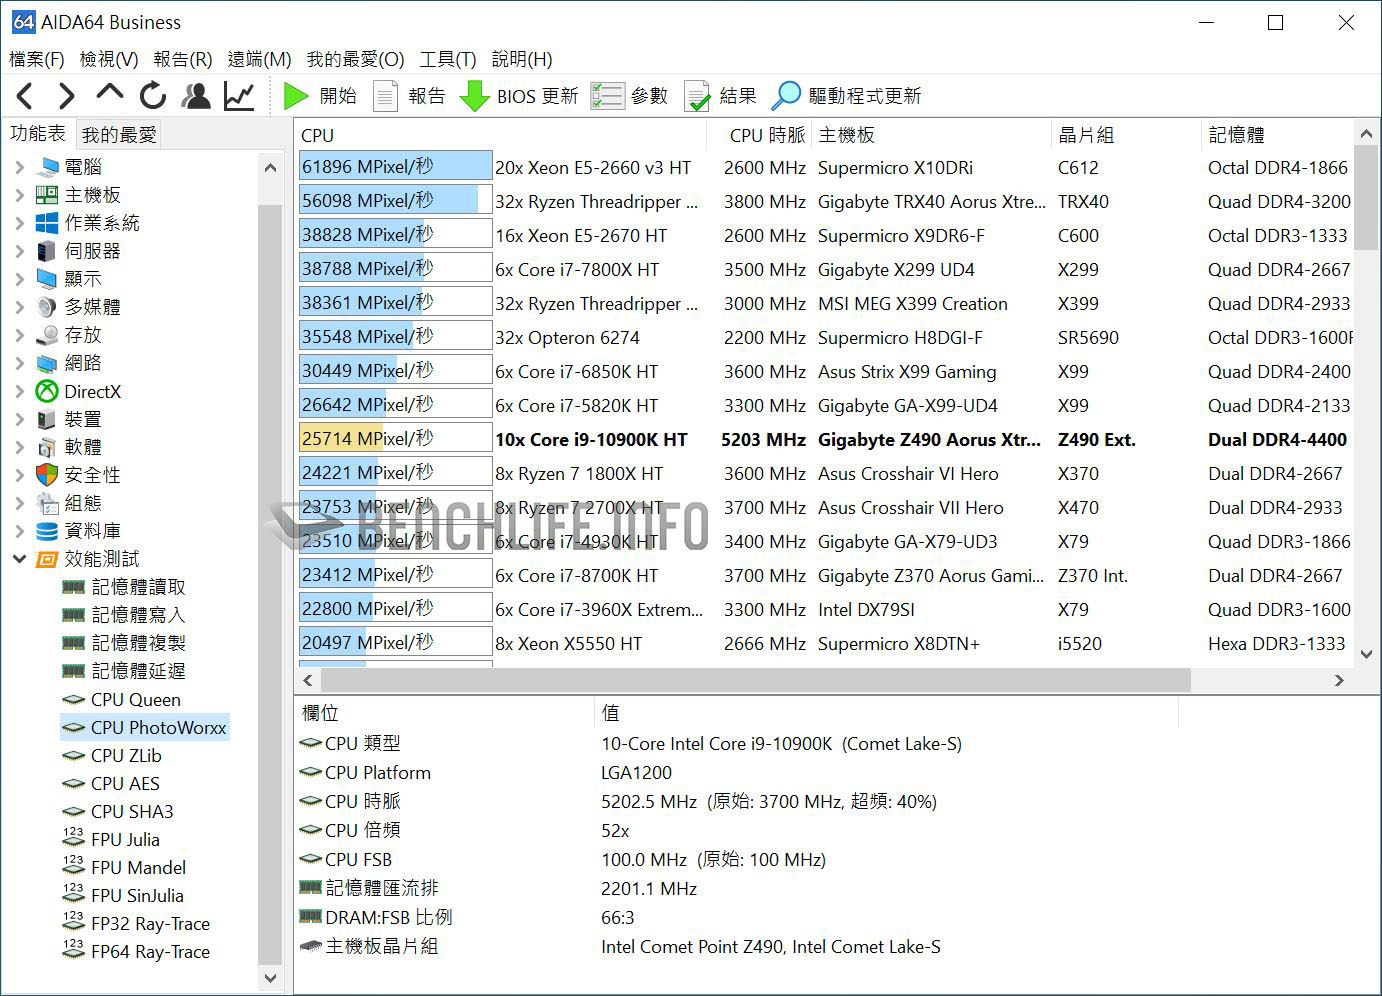Click the graph chart toolbar icon
Screen dimensions: 1382x996
point(239,96)
